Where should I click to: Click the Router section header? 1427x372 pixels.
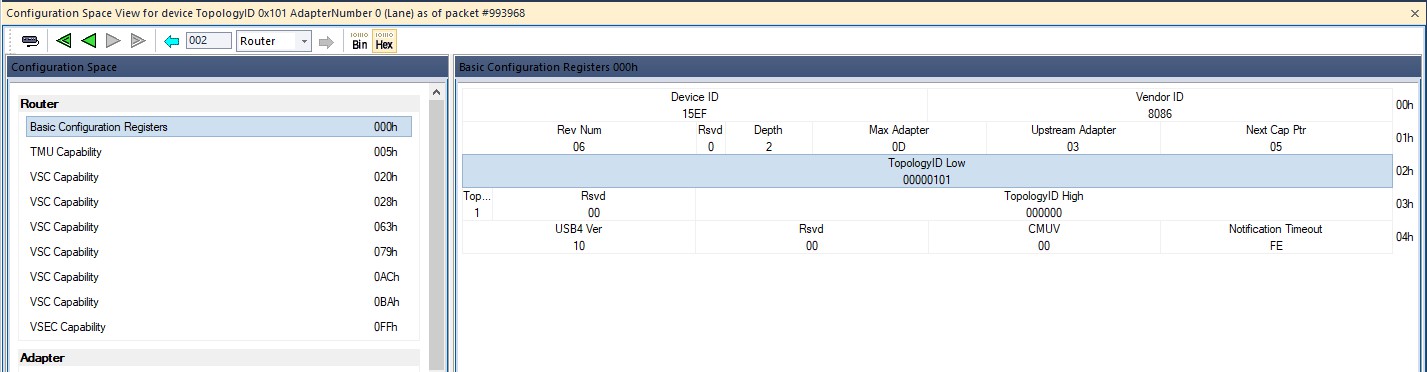219,104
